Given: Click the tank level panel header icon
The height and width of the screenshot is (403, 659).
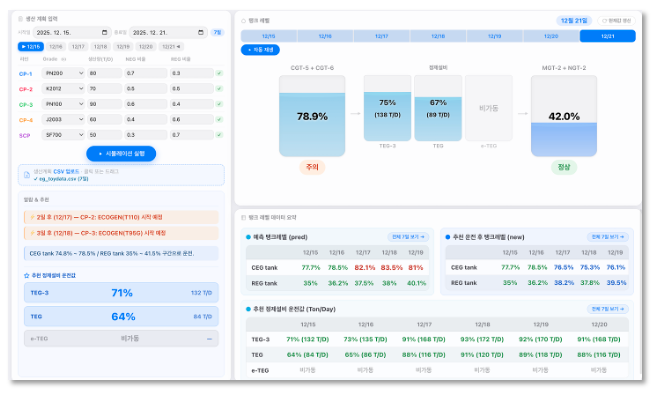Looking at the screenshot, I should [x=243, y=21].
